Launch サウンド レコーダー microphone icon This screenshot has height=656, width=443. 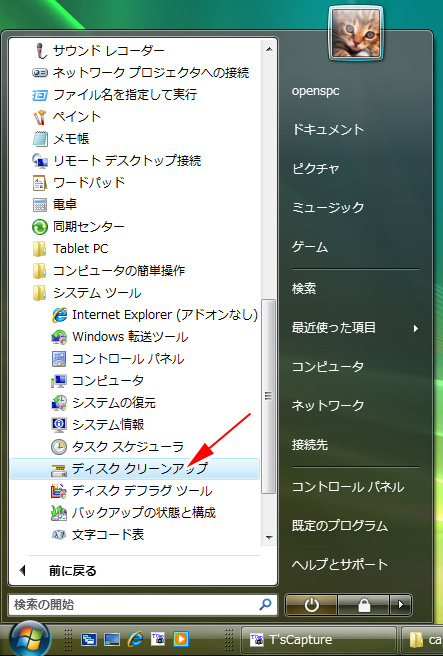point(41,51)
